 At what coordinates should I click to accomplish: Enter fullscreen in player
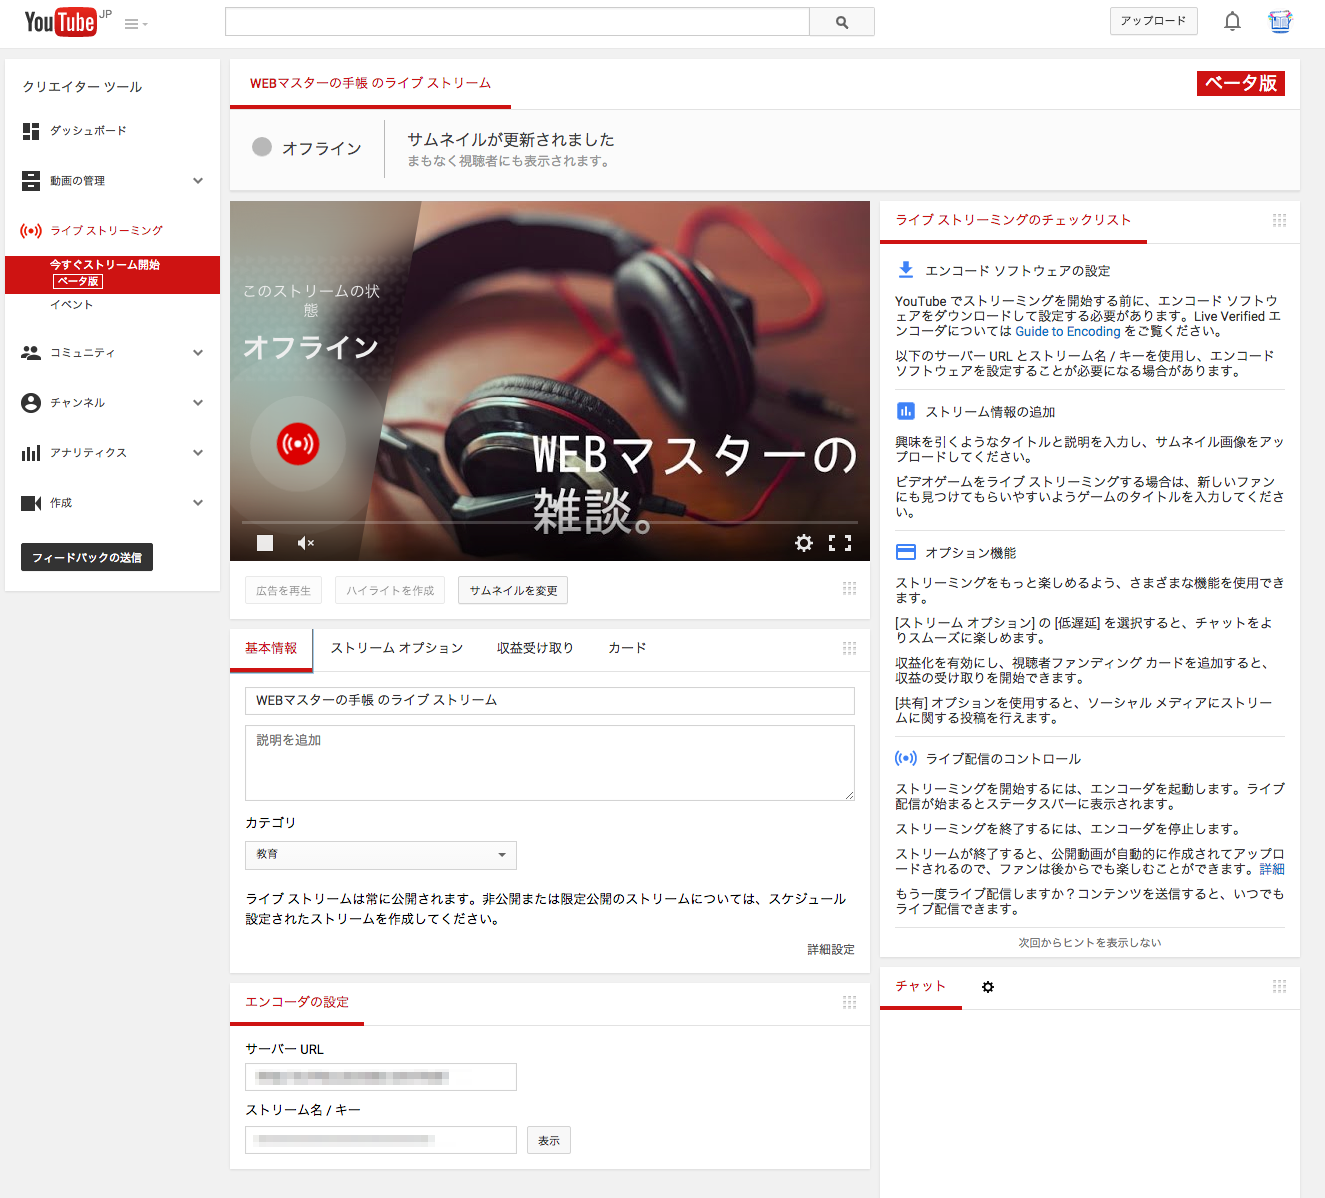[x=840, y=543]
